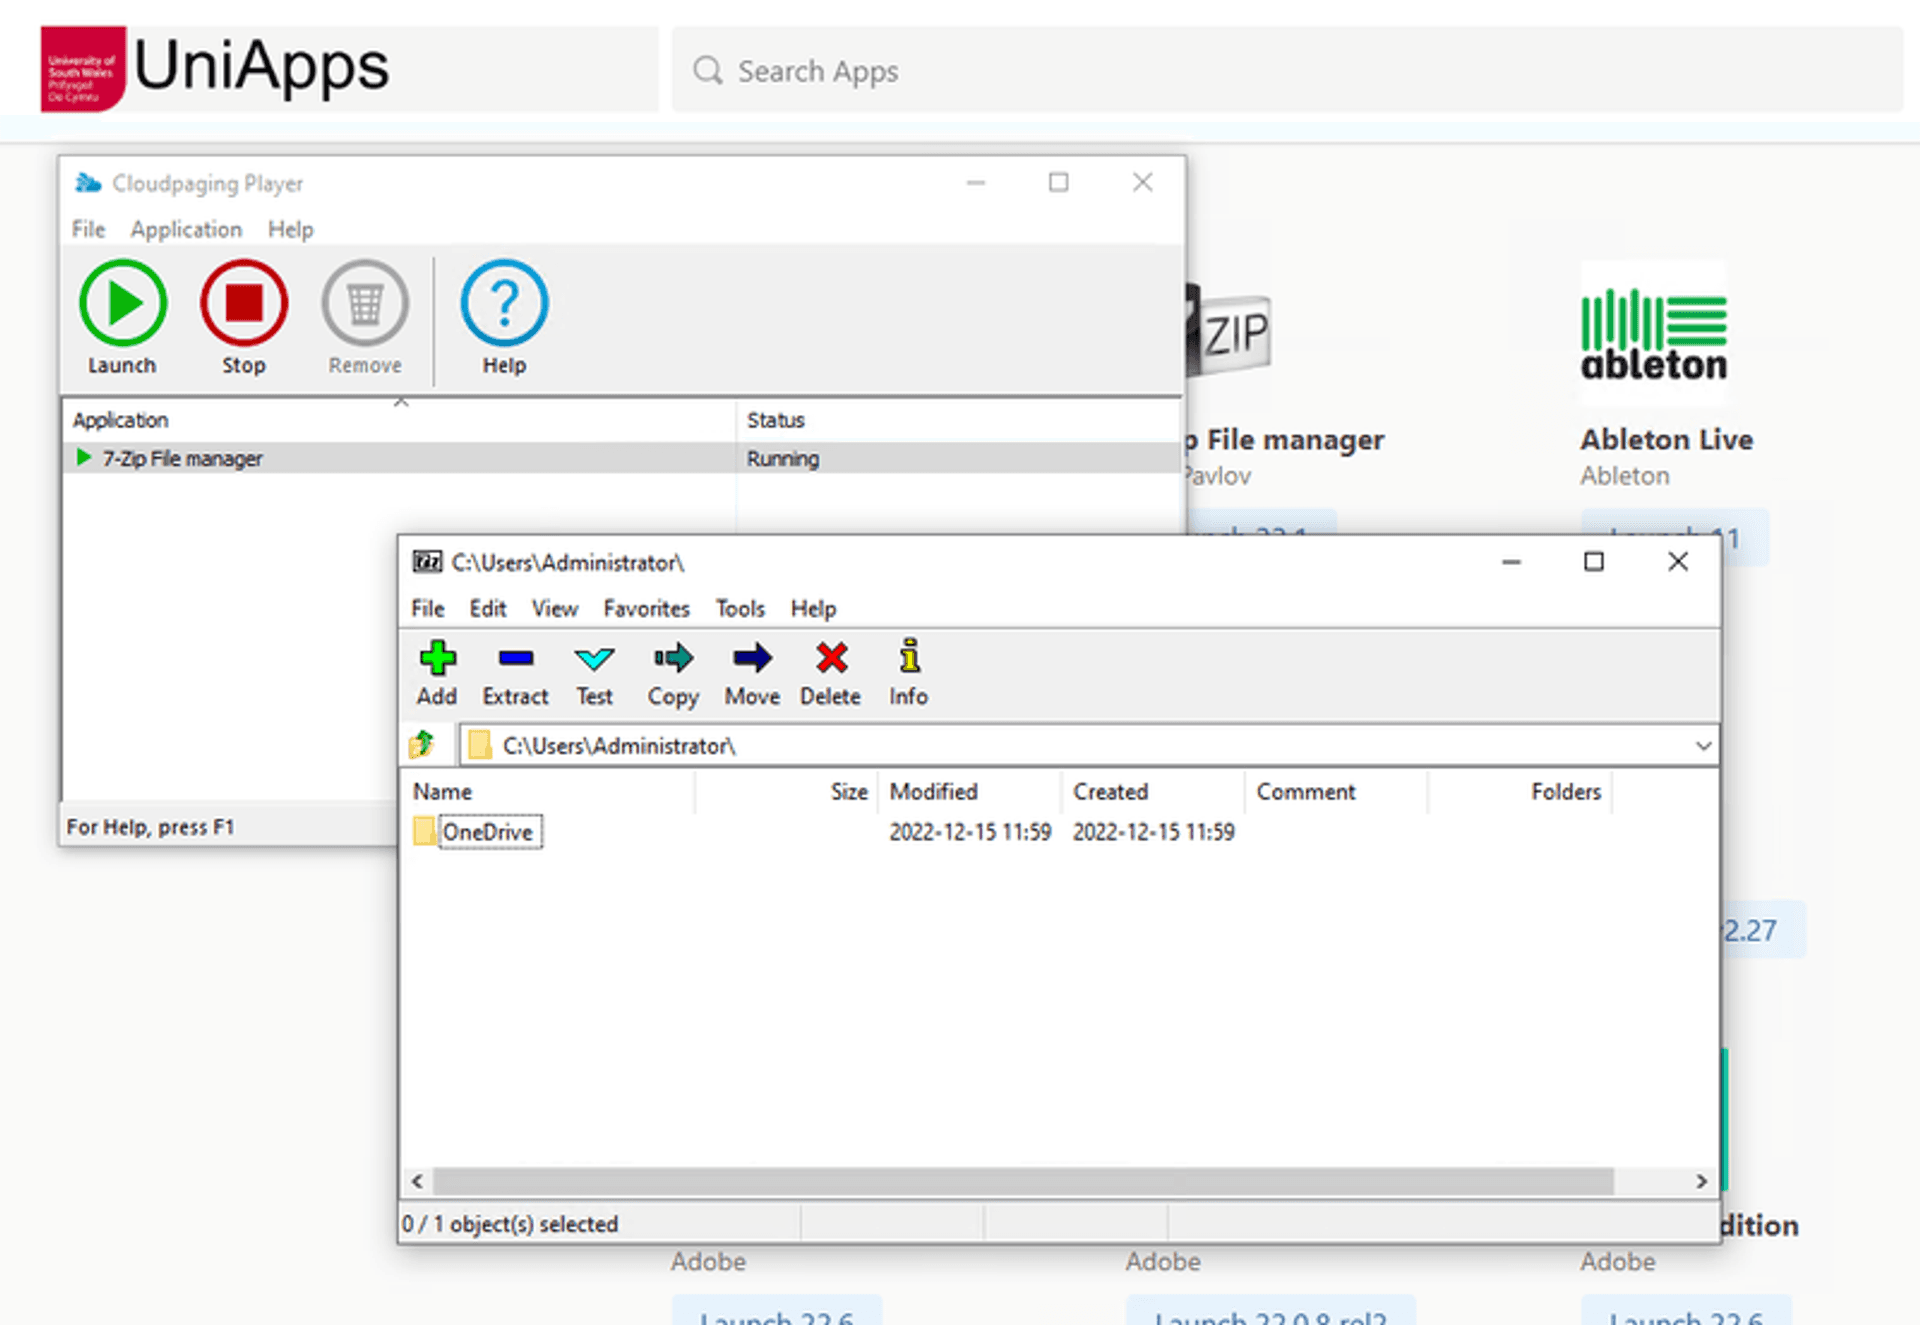Click the horizontal scrollbar thumb in 7-Zip
The width and height of the screenshot is (1920, 1325).
(x=1023, y=1181)
